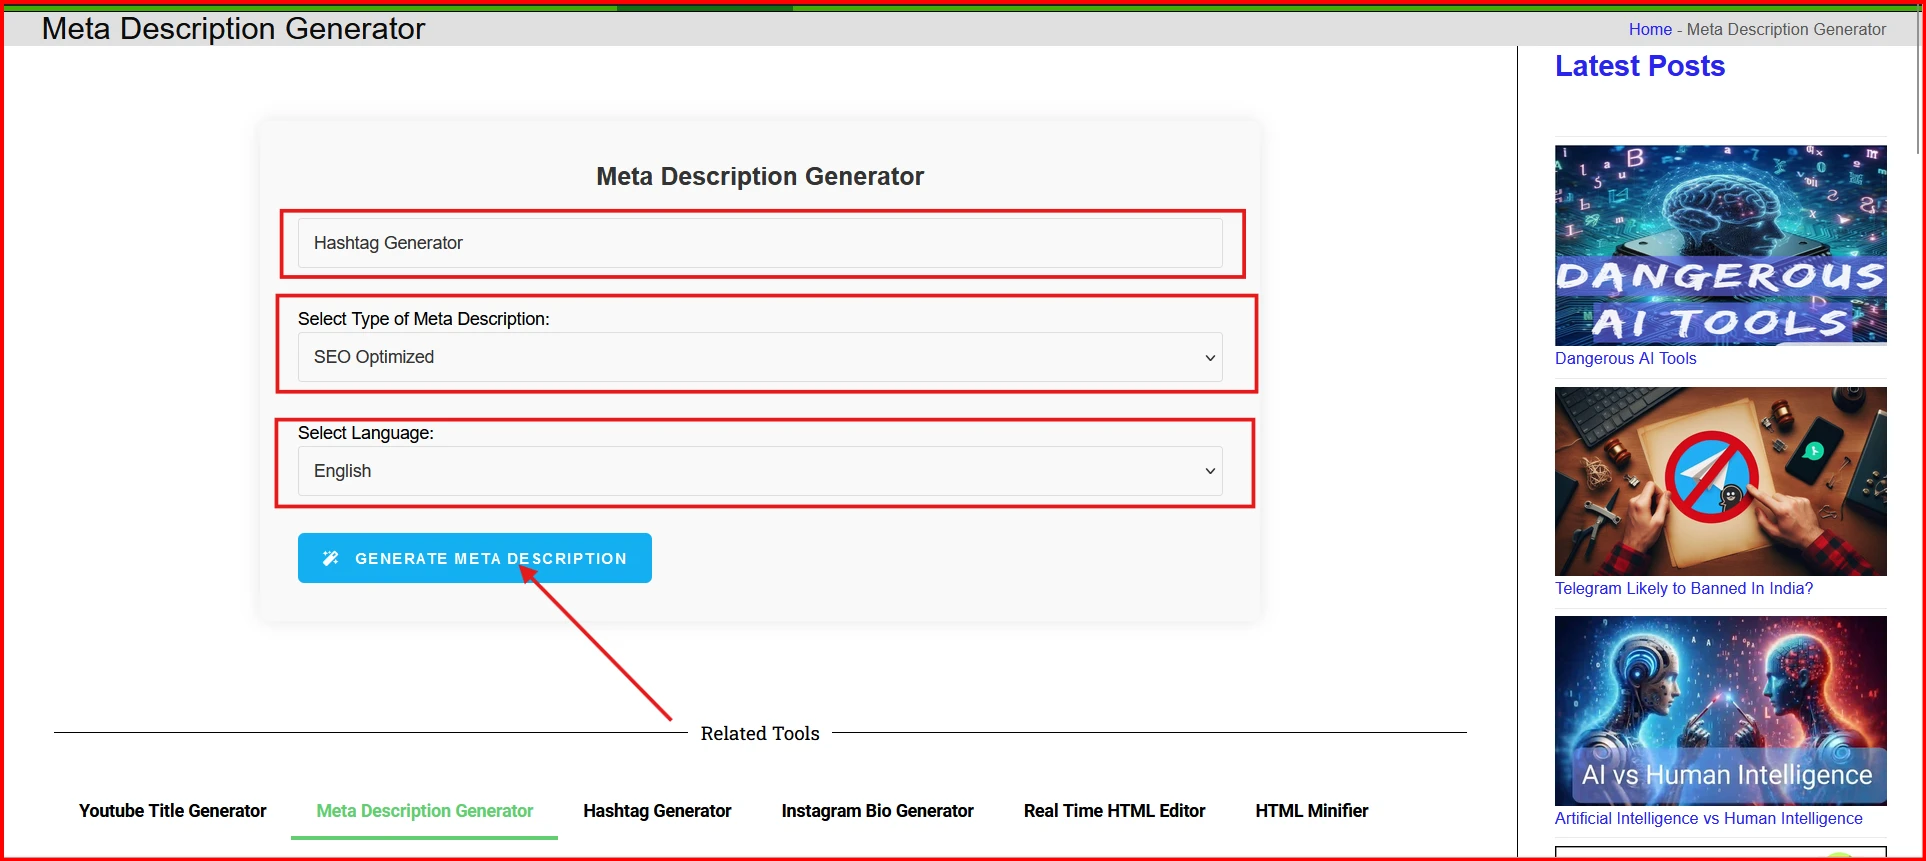Open the Real Time HTML Editor tab
Screen dimensions: 1926x861
(x=1114, y=811)
